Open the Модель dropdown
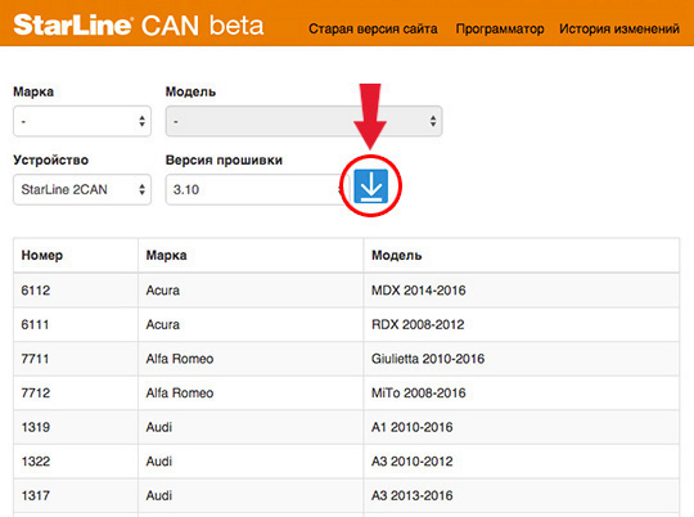694x517 pixels. tap(304, 121)
